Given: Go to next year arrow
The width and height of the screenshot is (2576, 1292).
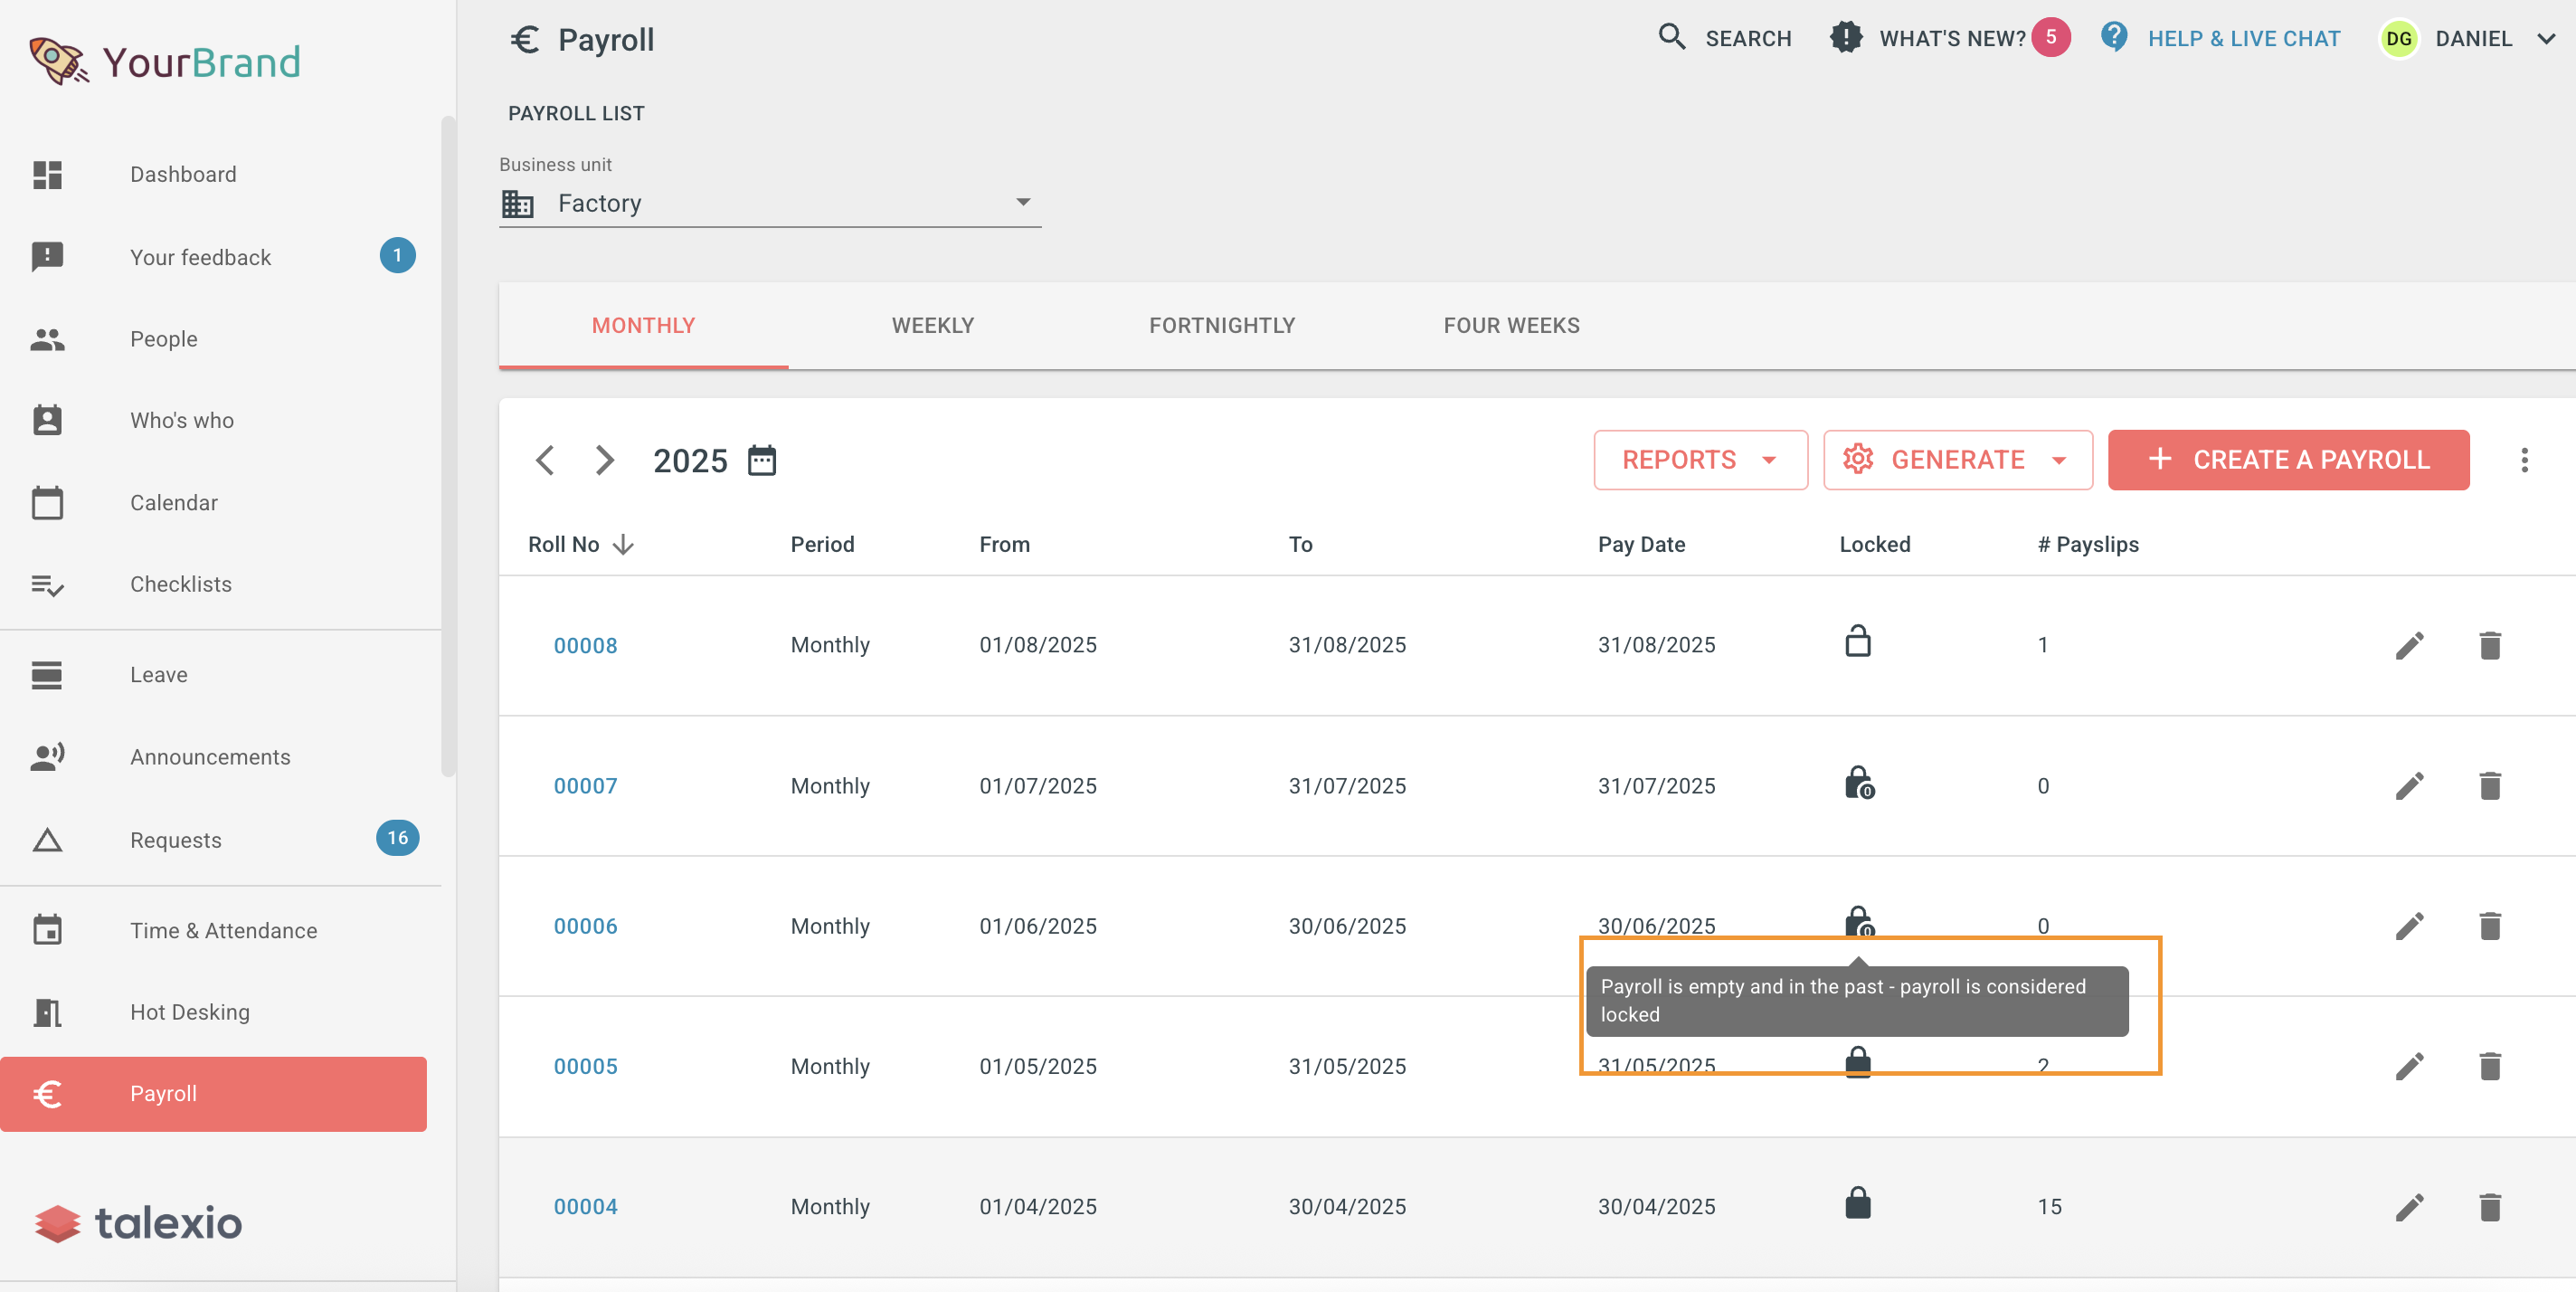Looking at the screenshot, I should pyautogui.click(x=604, y=460).
